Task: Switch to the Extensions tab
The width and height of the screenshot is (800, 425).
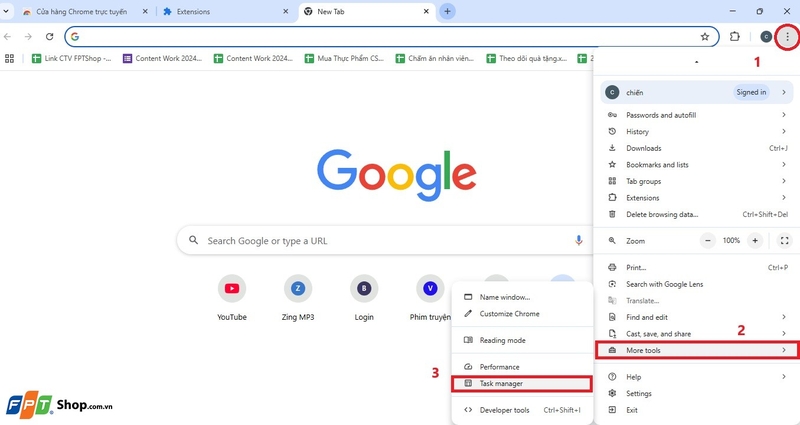Action: click(224, 11)
